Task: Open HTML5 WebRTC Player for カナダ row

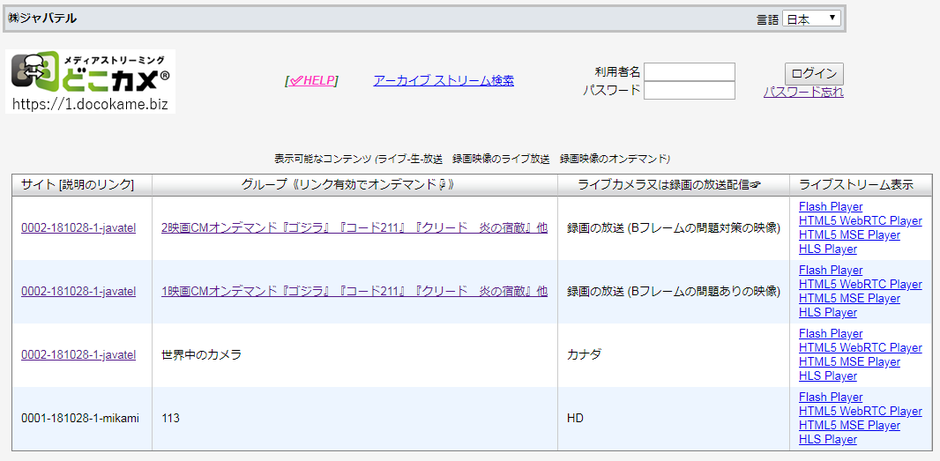Action: [860, 348]
